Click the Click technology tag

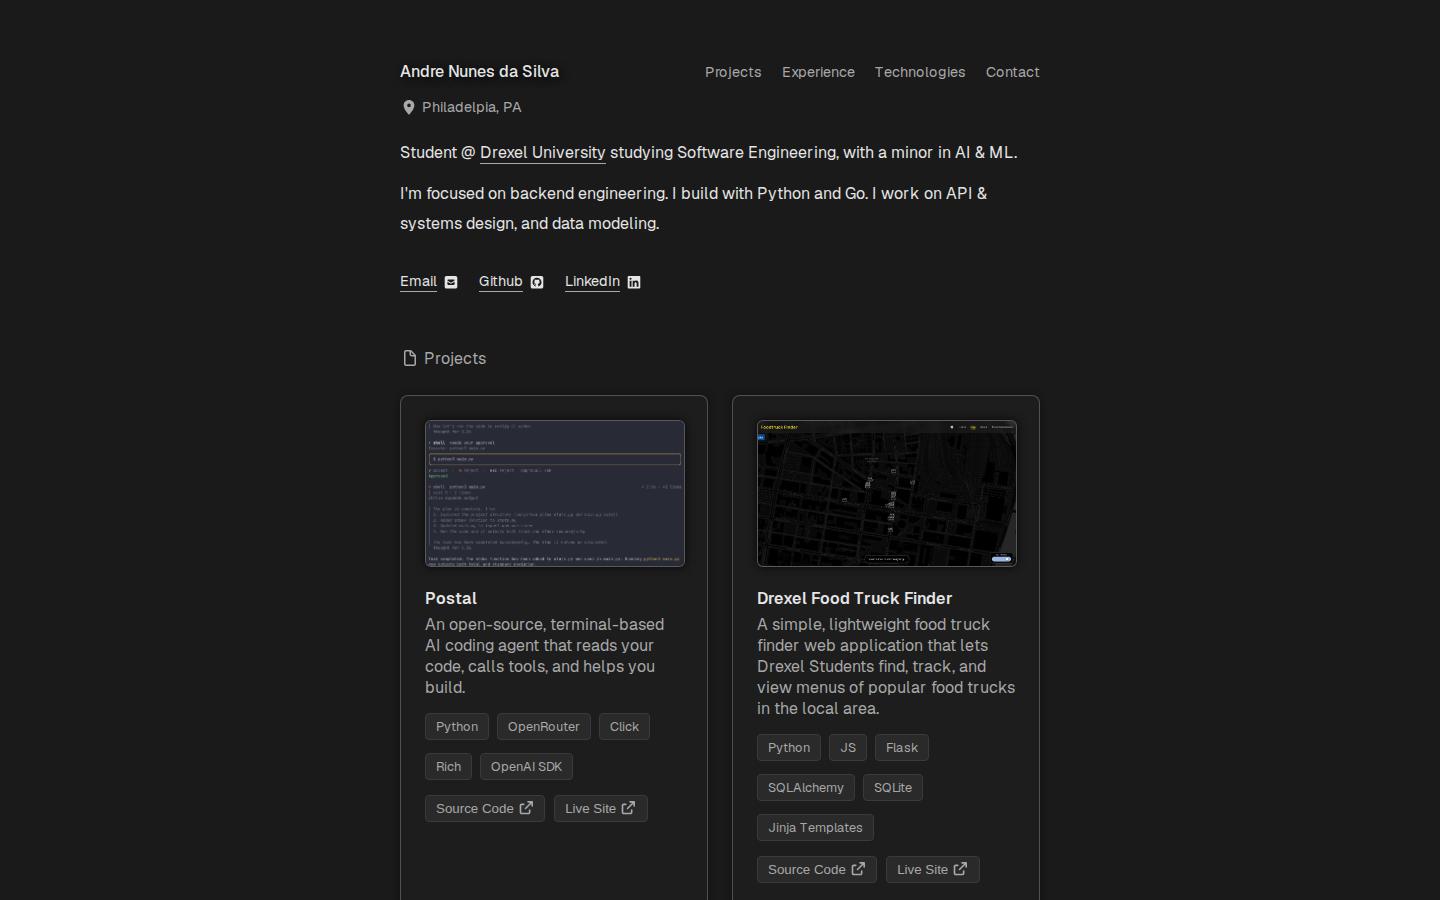tap(624, 727)
